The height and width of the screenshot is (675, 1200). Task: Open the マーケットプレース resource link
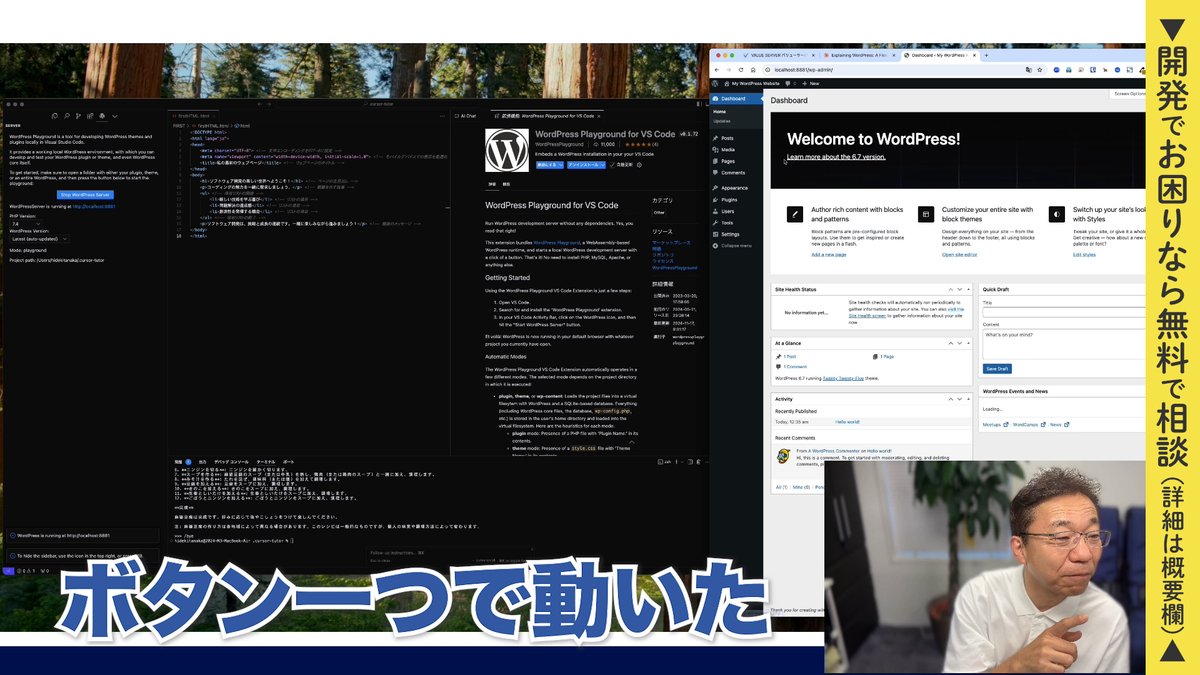(672, 243)
